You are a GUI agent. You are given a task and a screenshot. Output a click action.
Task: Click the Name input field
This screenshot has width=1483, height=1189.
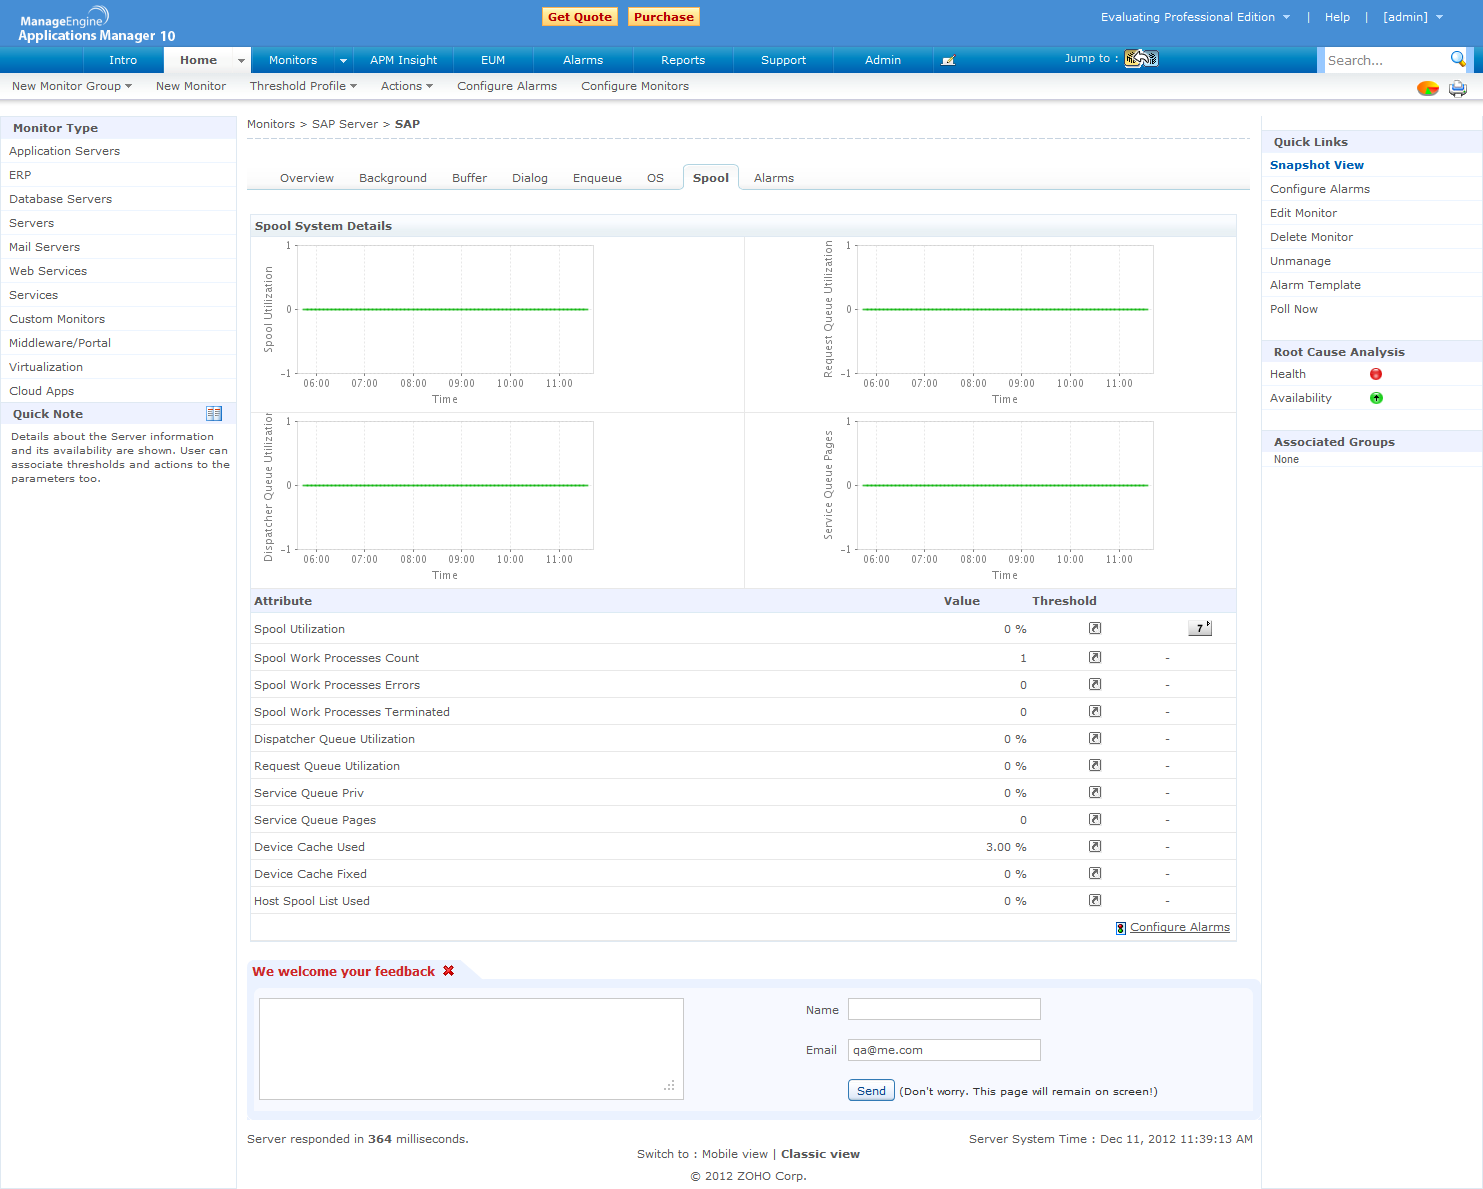(x=944, y=1010)
